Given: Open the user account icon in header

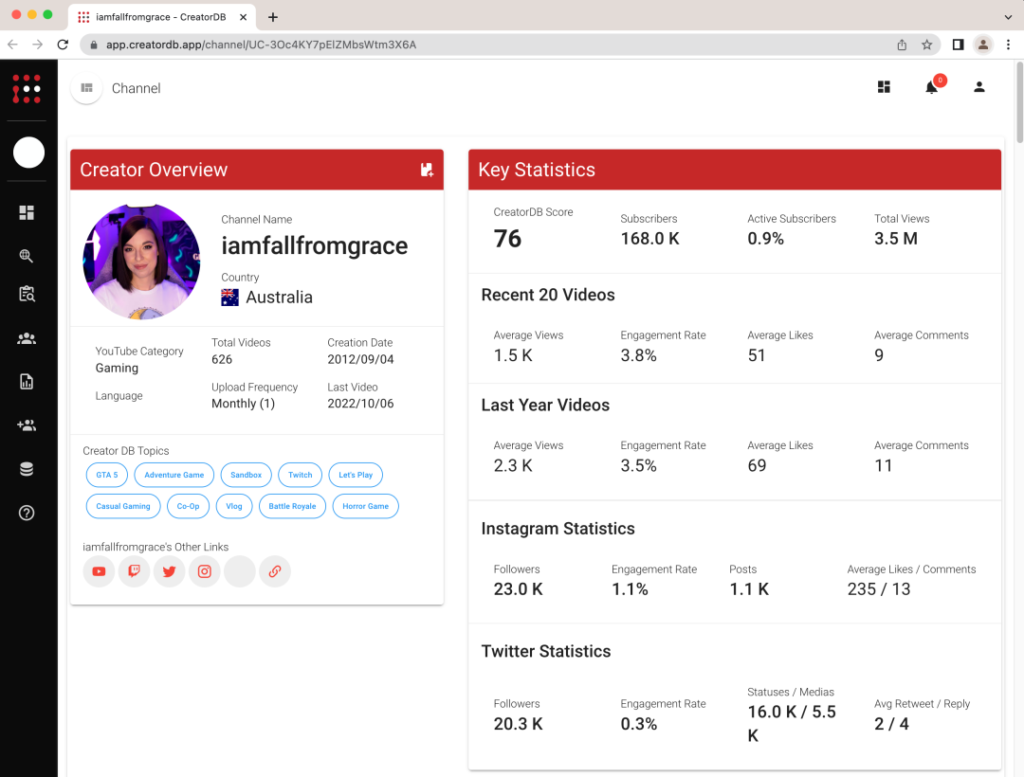Looking at the screenshot, I should 979,87.
